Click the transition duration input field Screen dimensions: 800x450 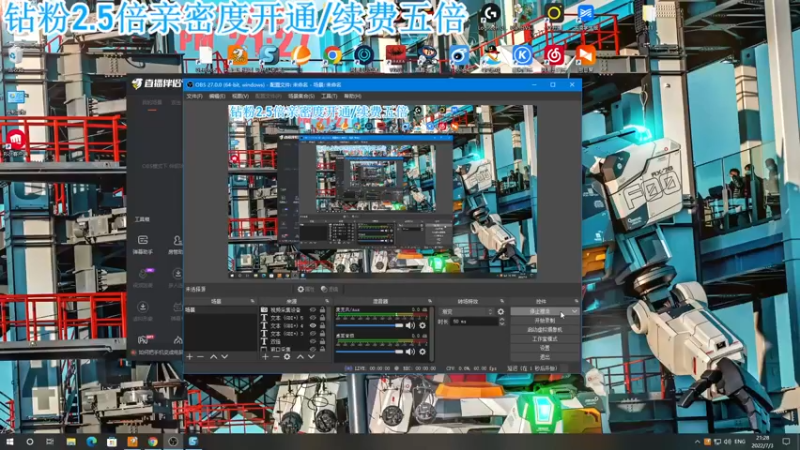click(474, 321)
